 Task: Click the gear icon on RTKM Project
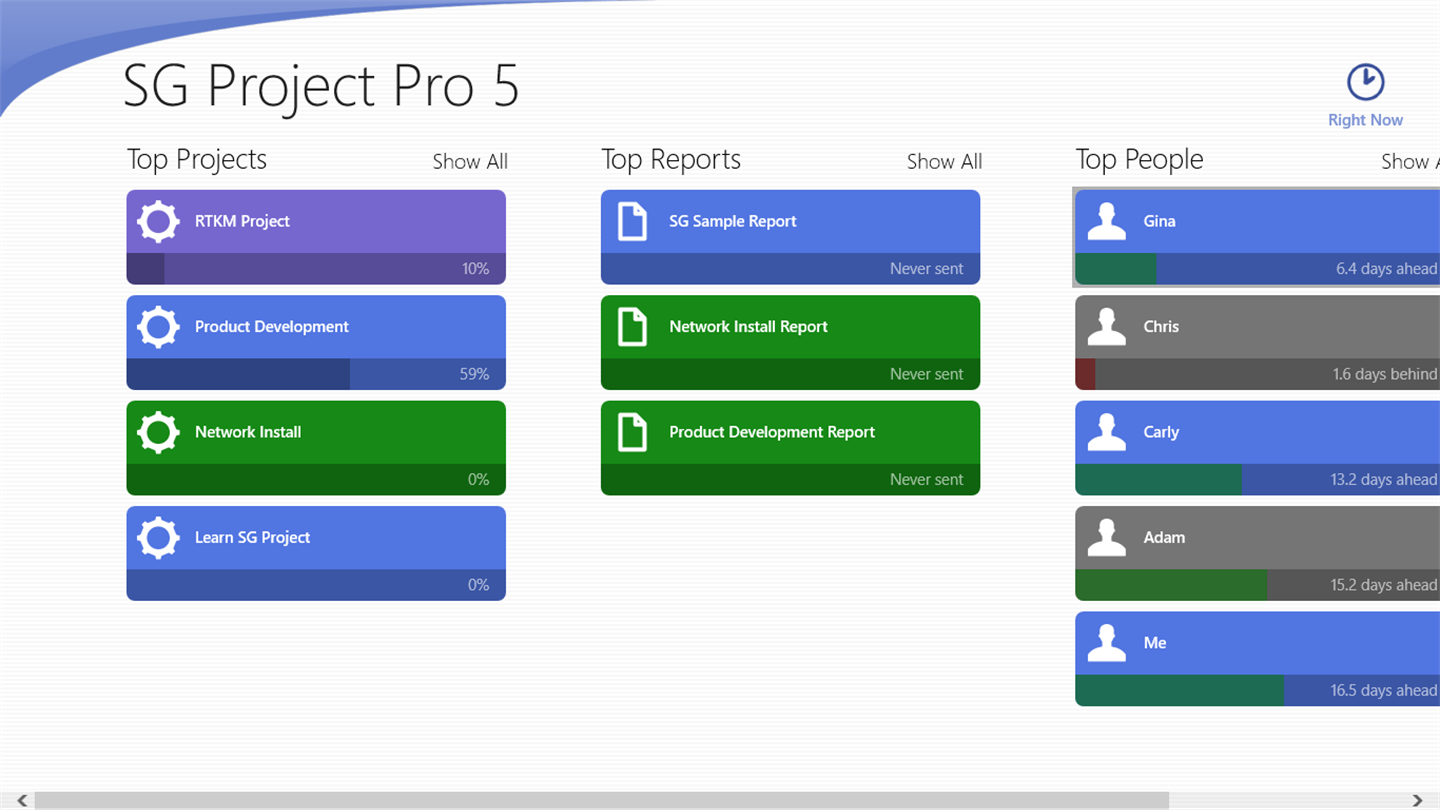coord(158,222)
